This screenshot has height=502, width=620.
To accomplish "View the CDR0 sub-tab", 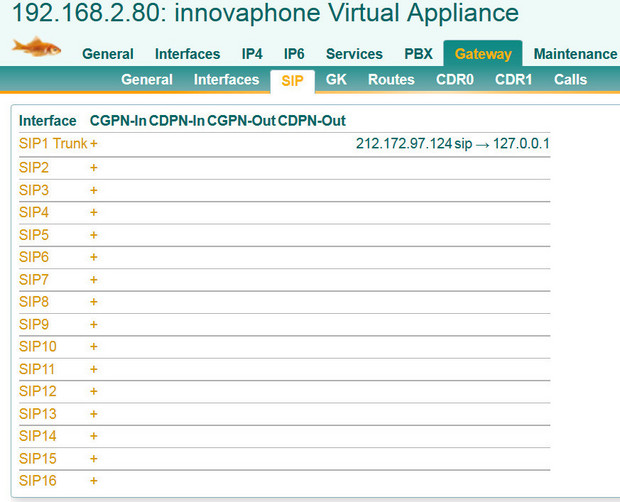I will tap(455, 80).
